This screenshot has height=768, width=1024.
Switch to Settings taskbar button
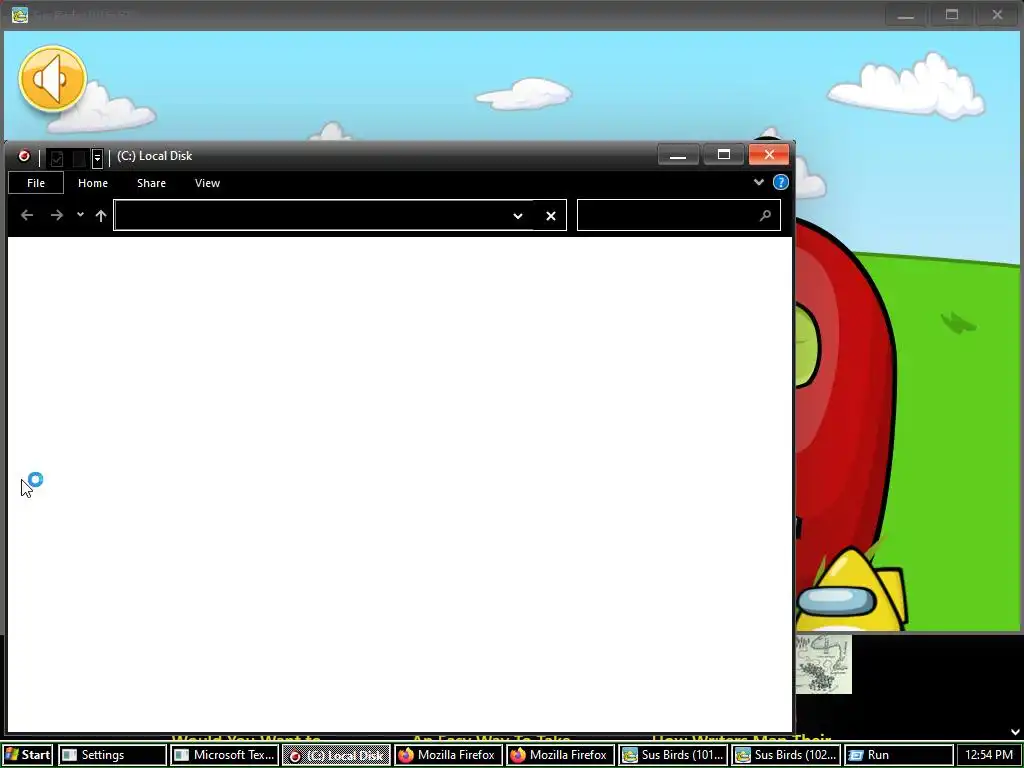tap(112, 755)
